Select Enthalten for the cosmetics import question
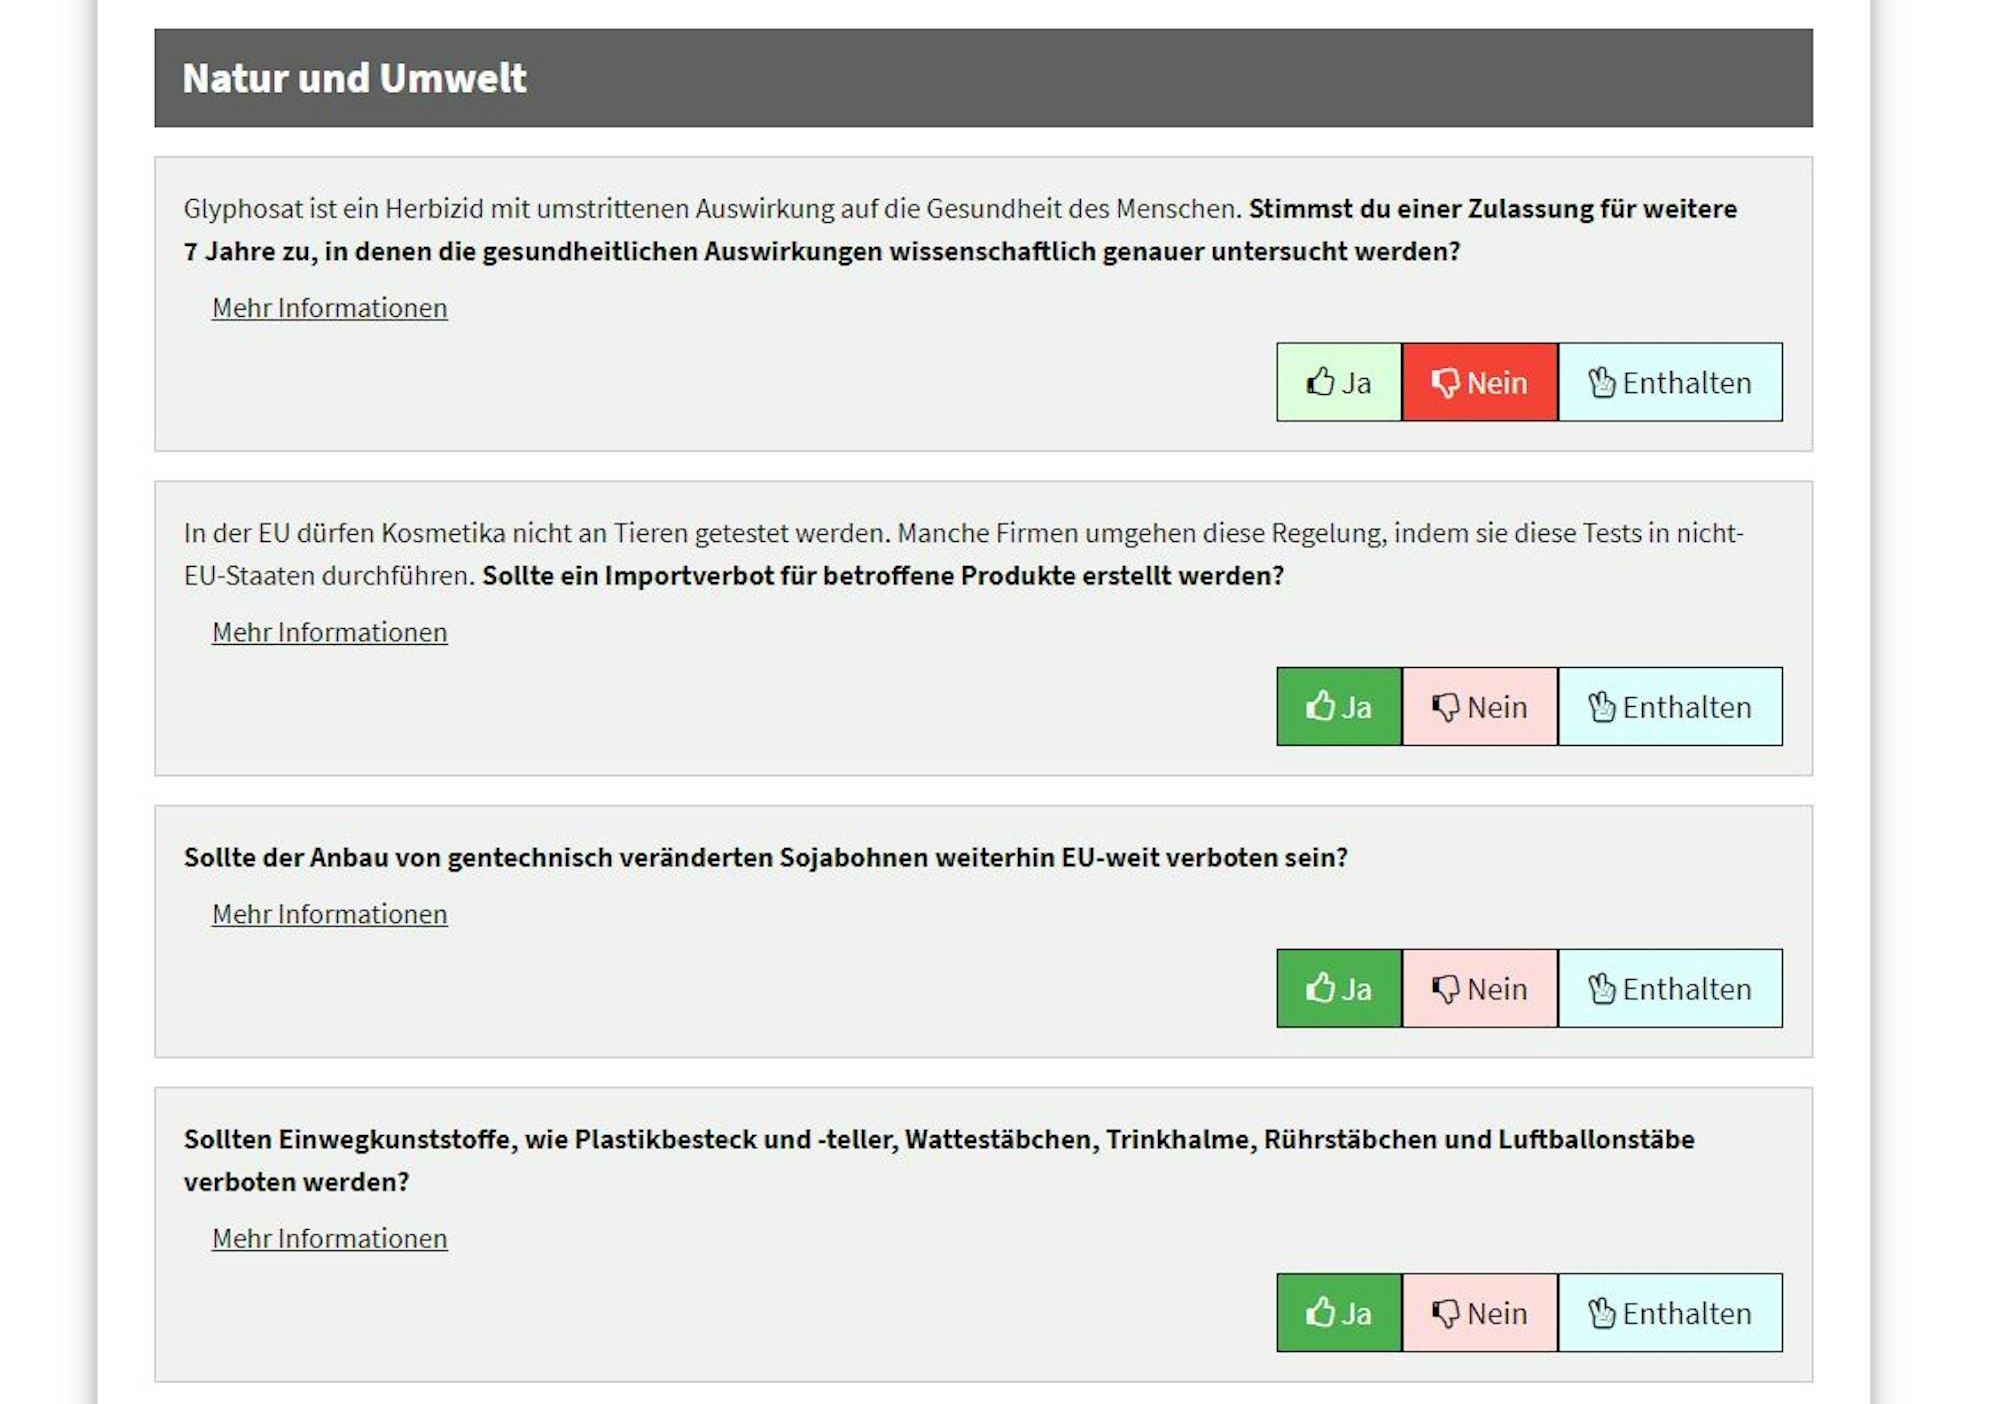Viewport: 2000px width, 1404px height. click(x=1670, y=706)
